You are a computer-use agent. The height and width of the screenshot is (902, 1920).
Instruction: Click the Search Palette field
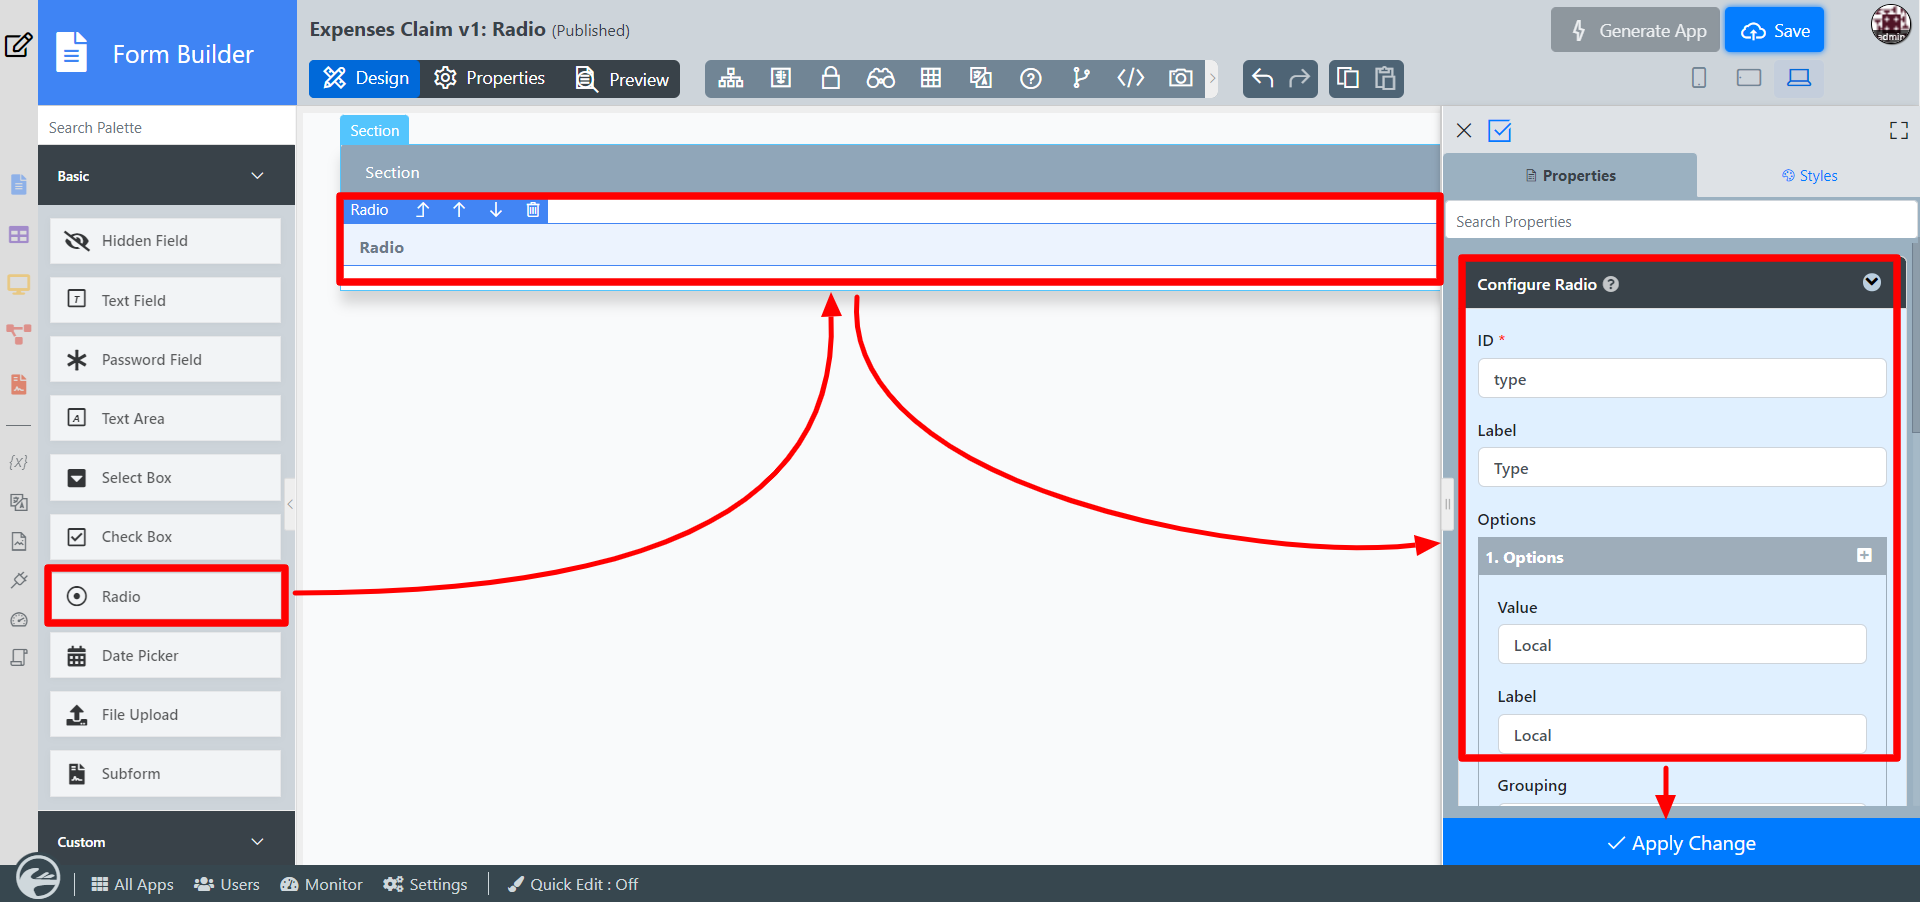click(x=166, y=128)
